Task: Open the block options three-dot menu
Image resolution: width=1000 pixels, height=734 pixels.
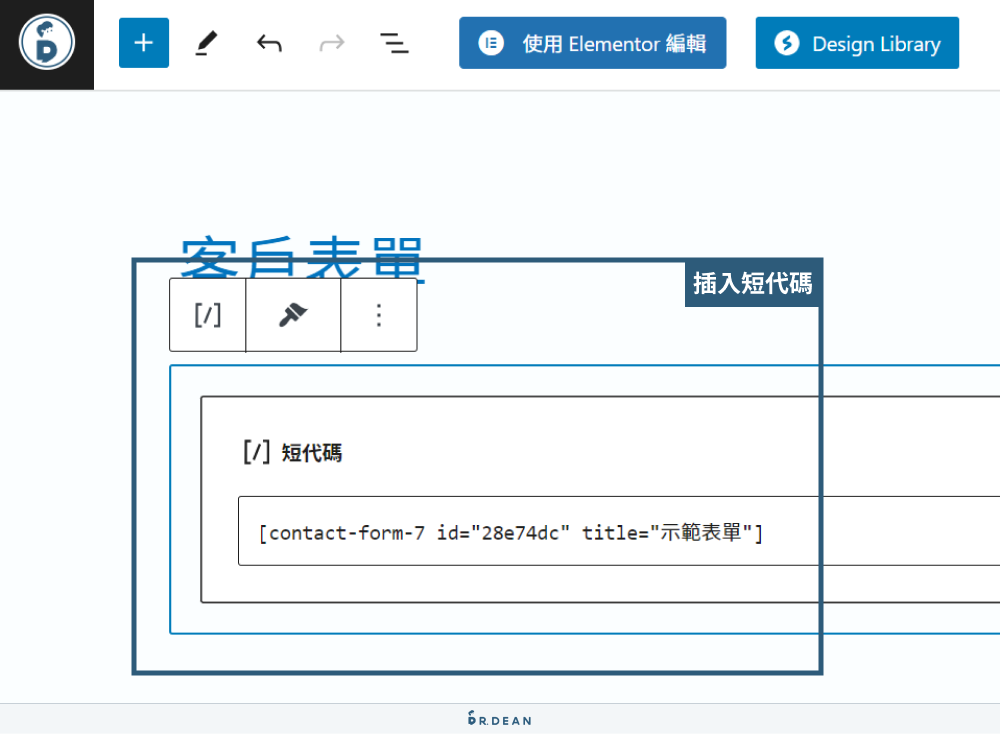Action: point(379,315)
